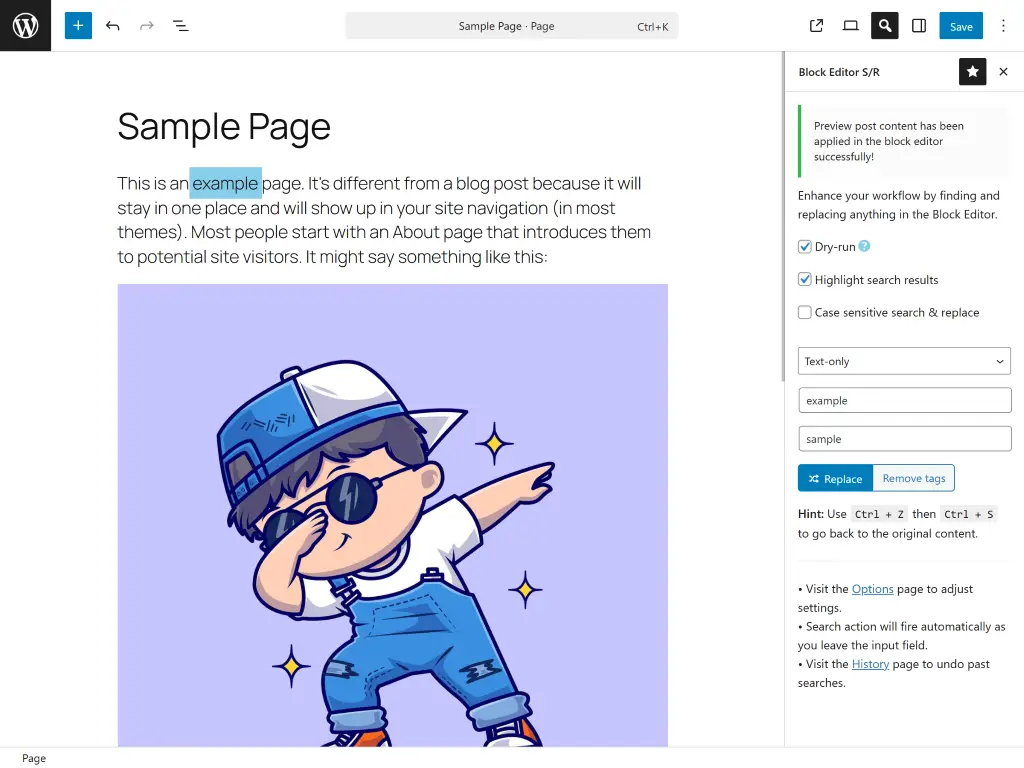Open the document overview panel
Viewport: 1024px width, 768px height.
[181, 25]
